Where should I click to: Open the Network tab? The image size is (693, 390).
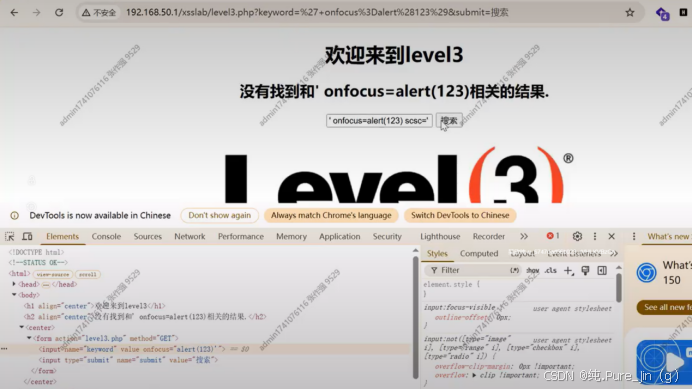[x=190, y=237]
